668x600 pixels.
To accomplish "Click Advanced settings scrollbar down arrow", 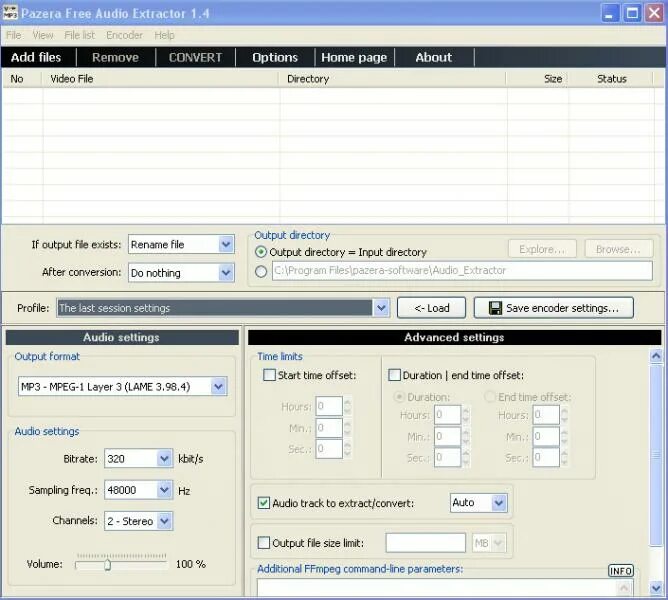I will (656, 589).
